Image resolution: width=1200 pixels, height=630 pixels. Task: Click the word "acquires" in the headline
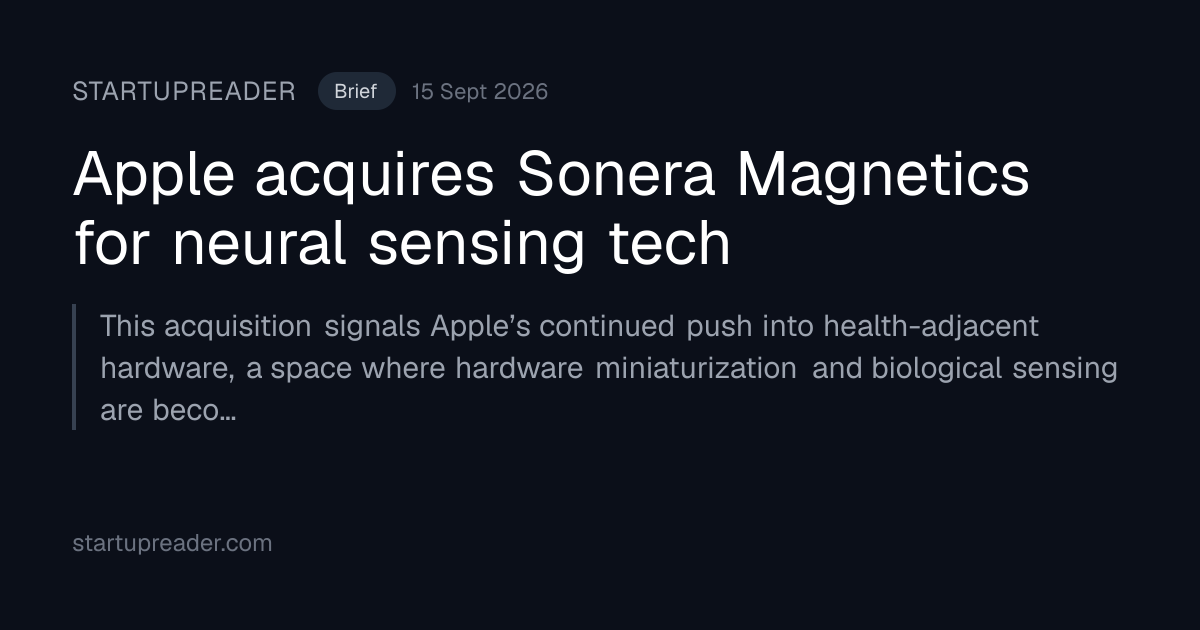coord(376,178)
